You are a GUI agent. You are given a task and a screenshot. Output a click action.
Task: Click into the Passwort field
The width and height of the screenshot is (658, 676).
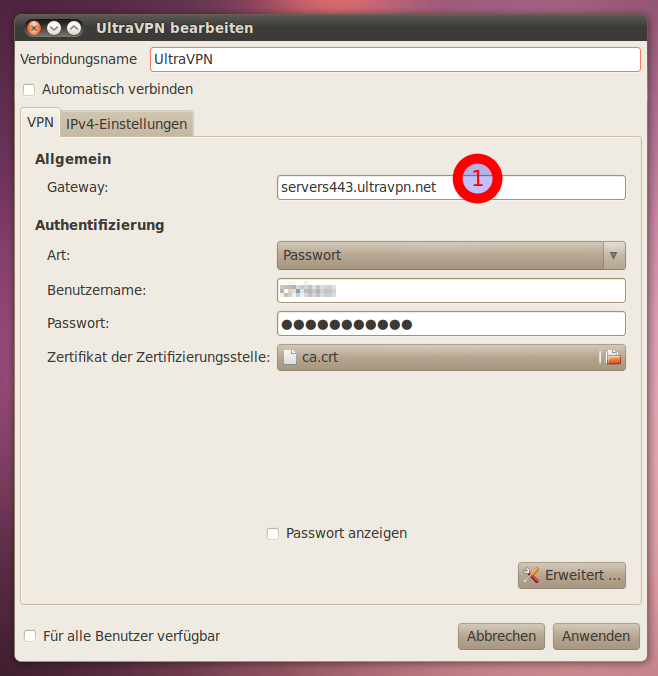point(450,324)
